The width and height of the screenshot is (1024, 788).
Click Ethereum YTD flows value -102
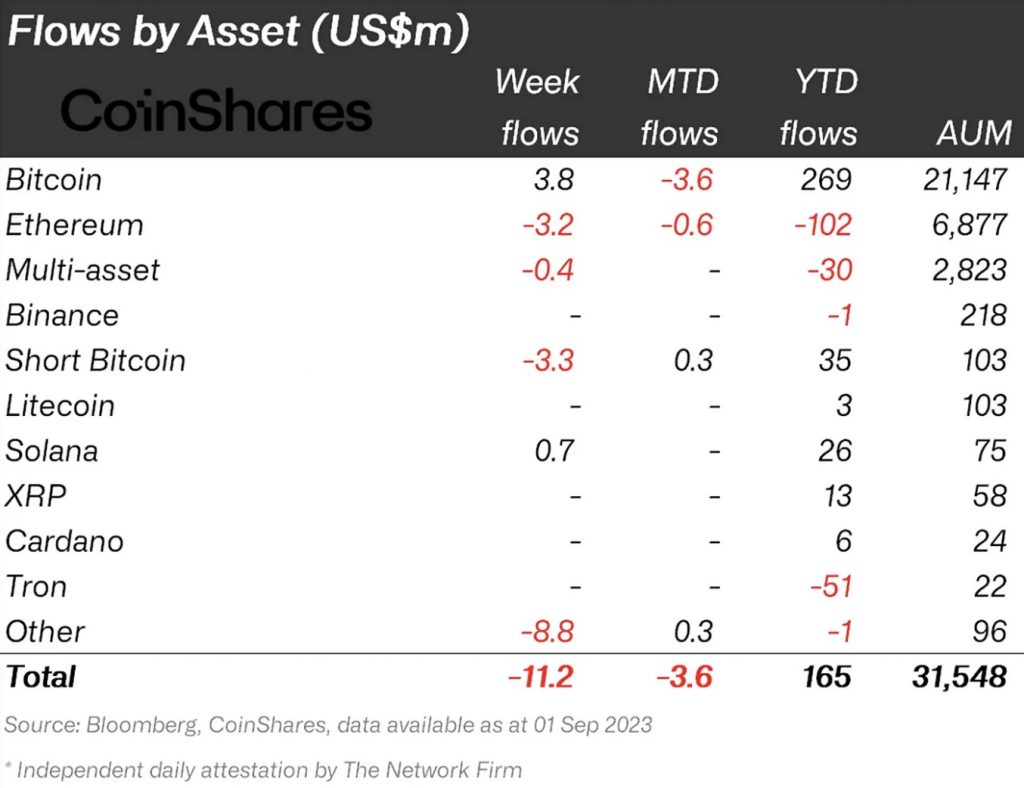coord(824,225)
